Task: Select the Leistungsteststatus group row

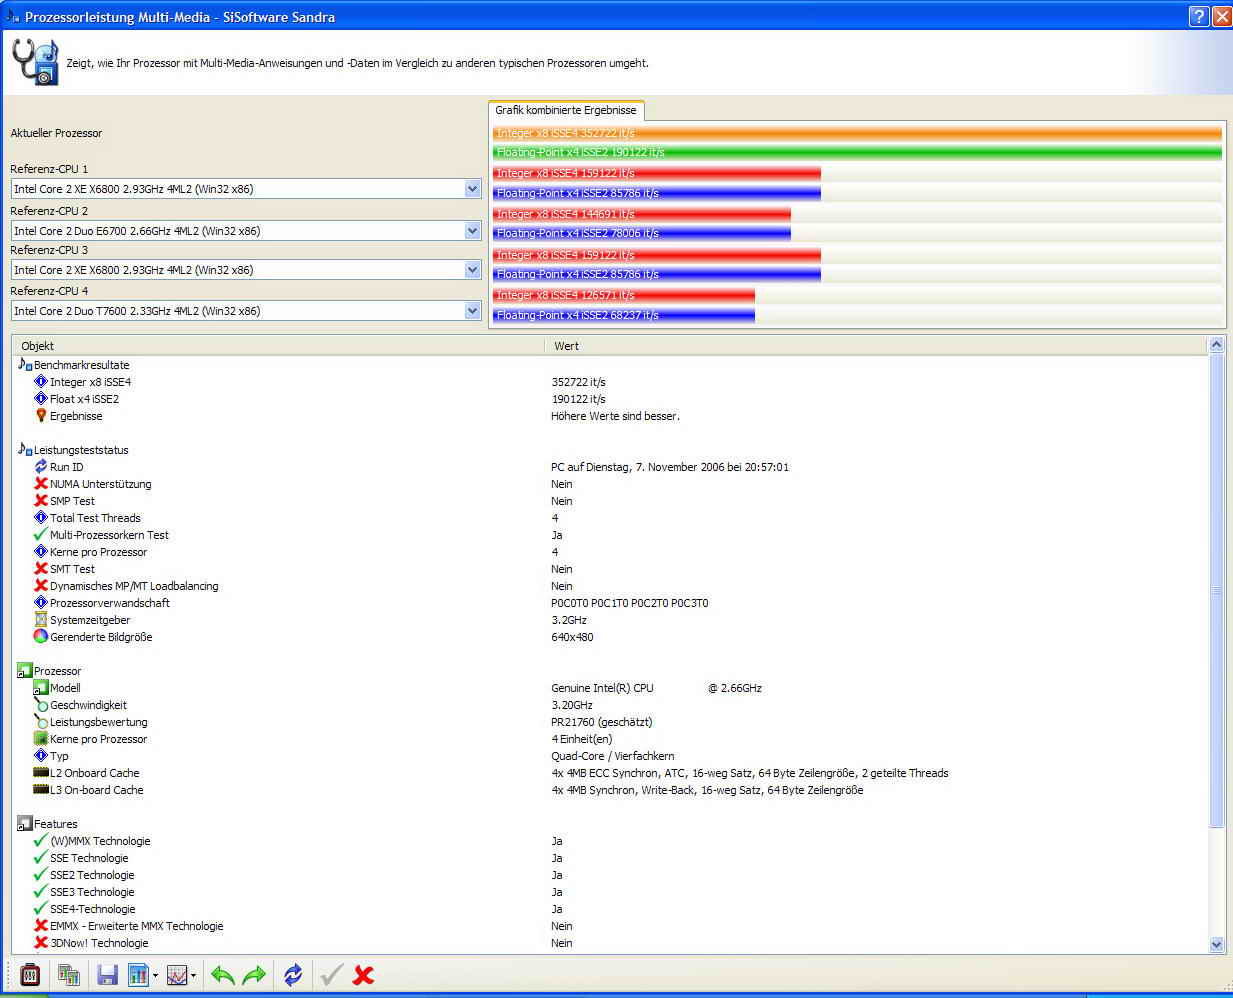Action: (610, 450)
